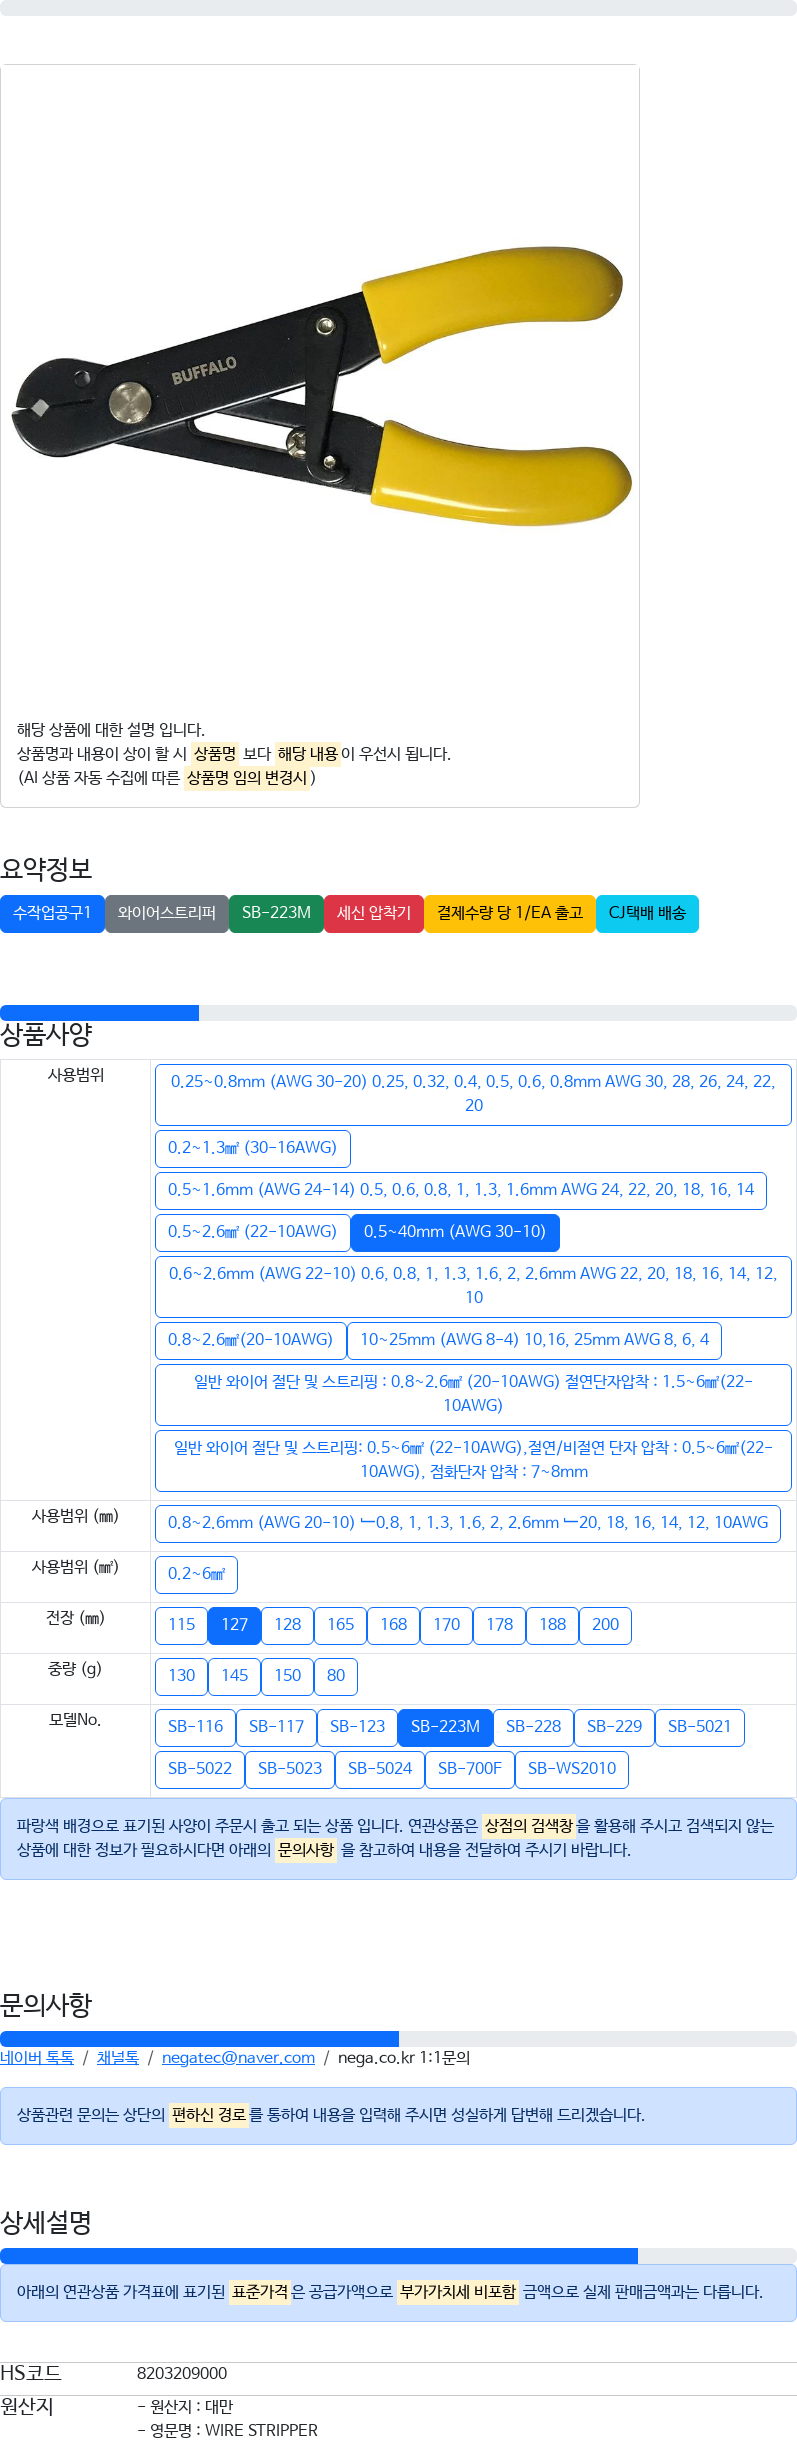Screen dimensions: 797x2444
Task: Select option mentioning 점화단자 압착 7~8mm
Action: tap(473, 1460)
